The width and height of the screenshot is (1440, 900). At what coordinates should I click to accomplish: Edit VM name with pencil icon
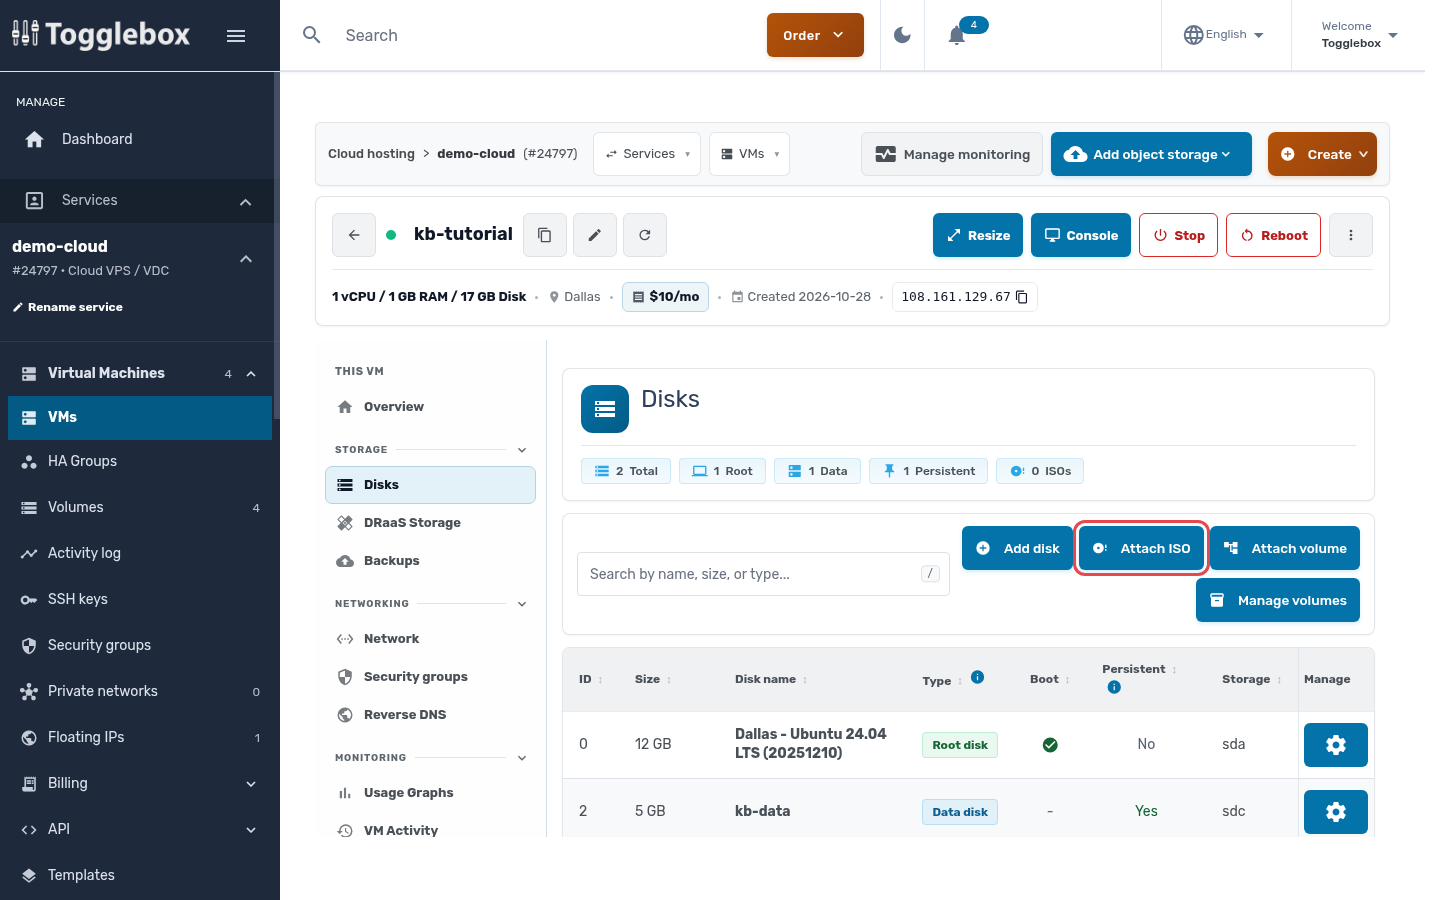tap(595, 235)
